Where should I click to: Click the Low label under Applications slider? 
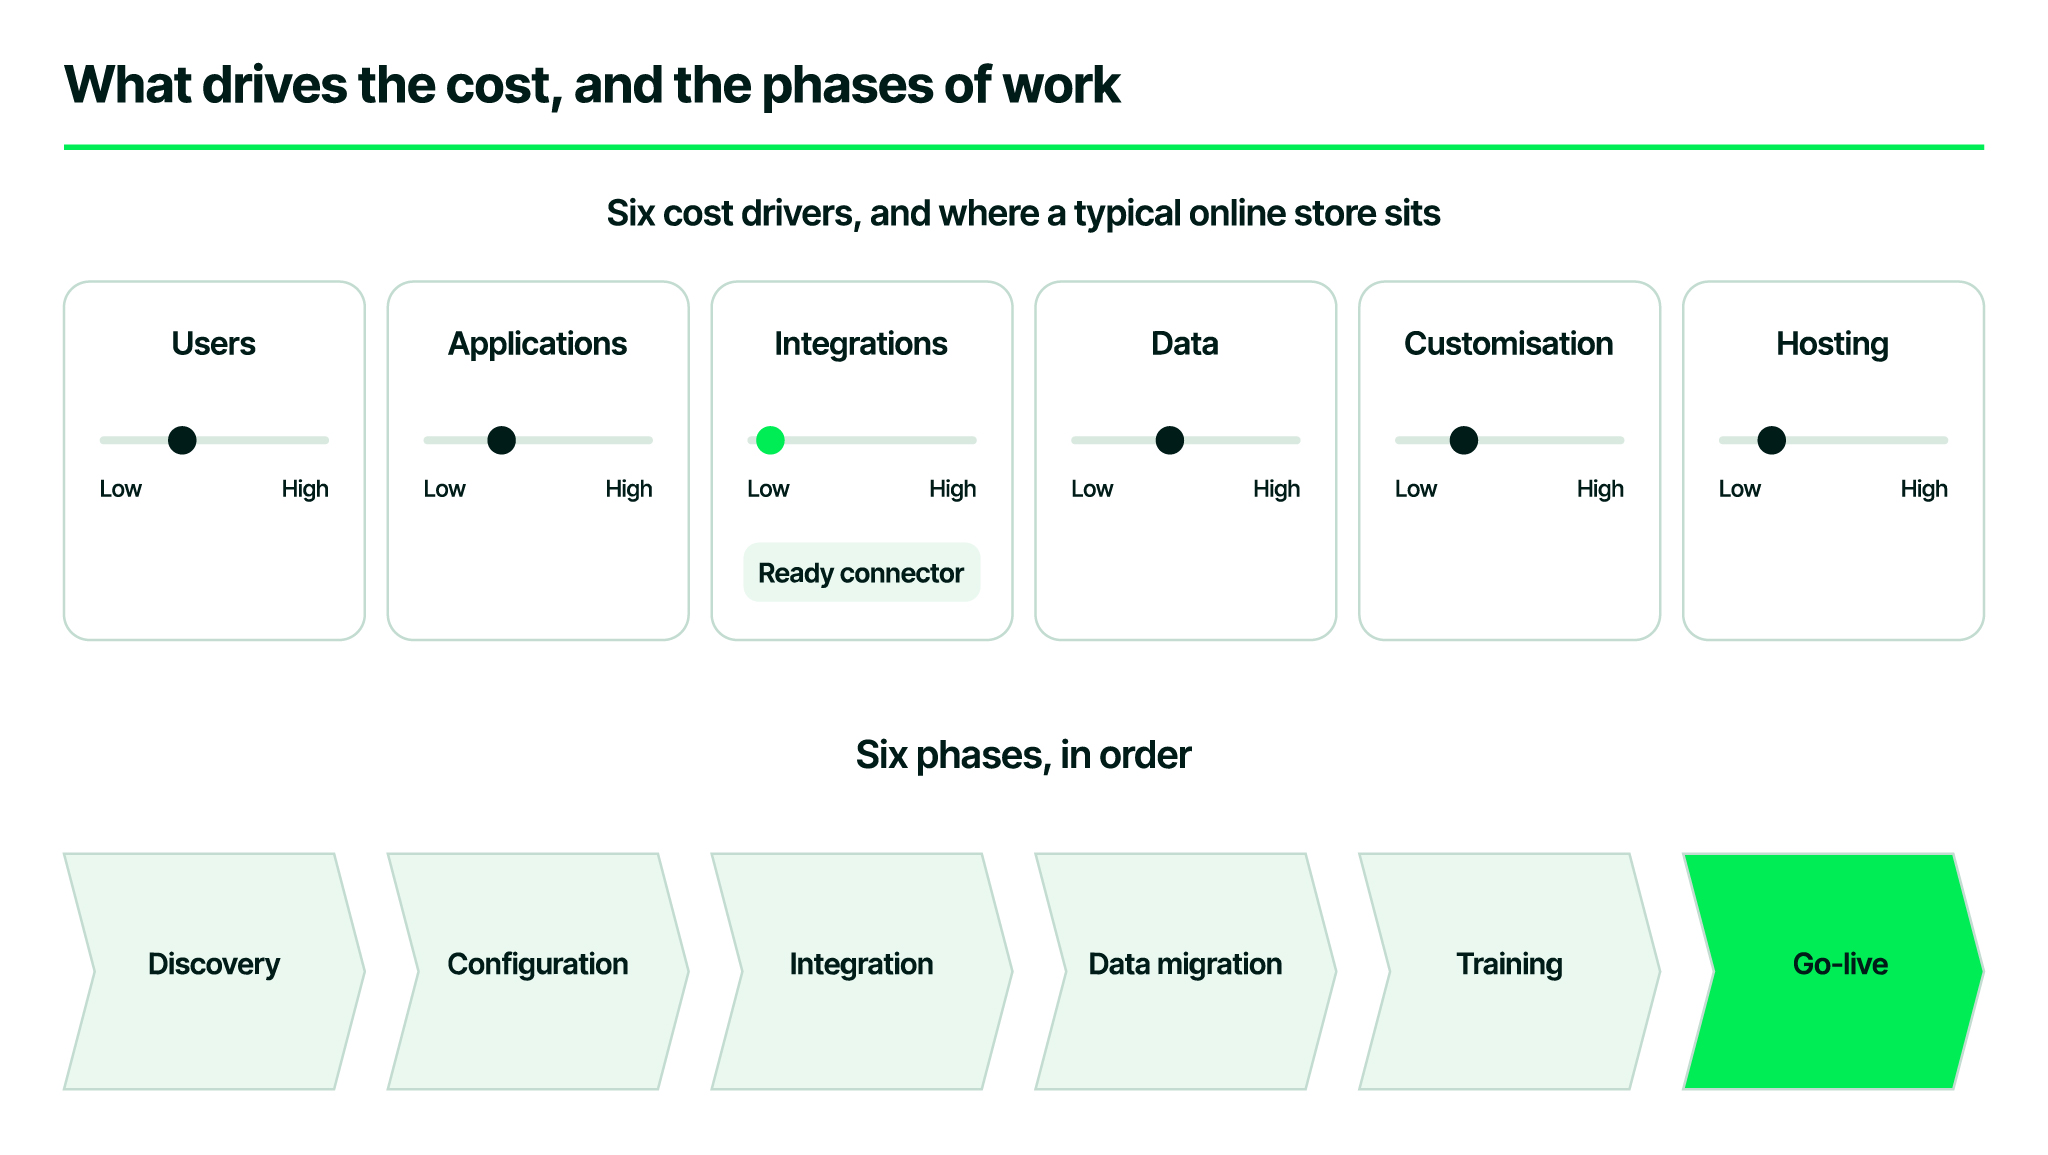coord(445,489)
